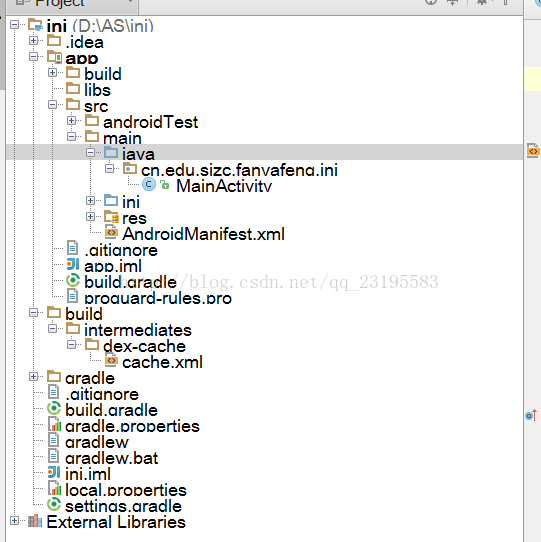Image resolution: width=541 pixels, height=542 pixels.
Task: Click the cache.xml file icon
Action: 111,360
